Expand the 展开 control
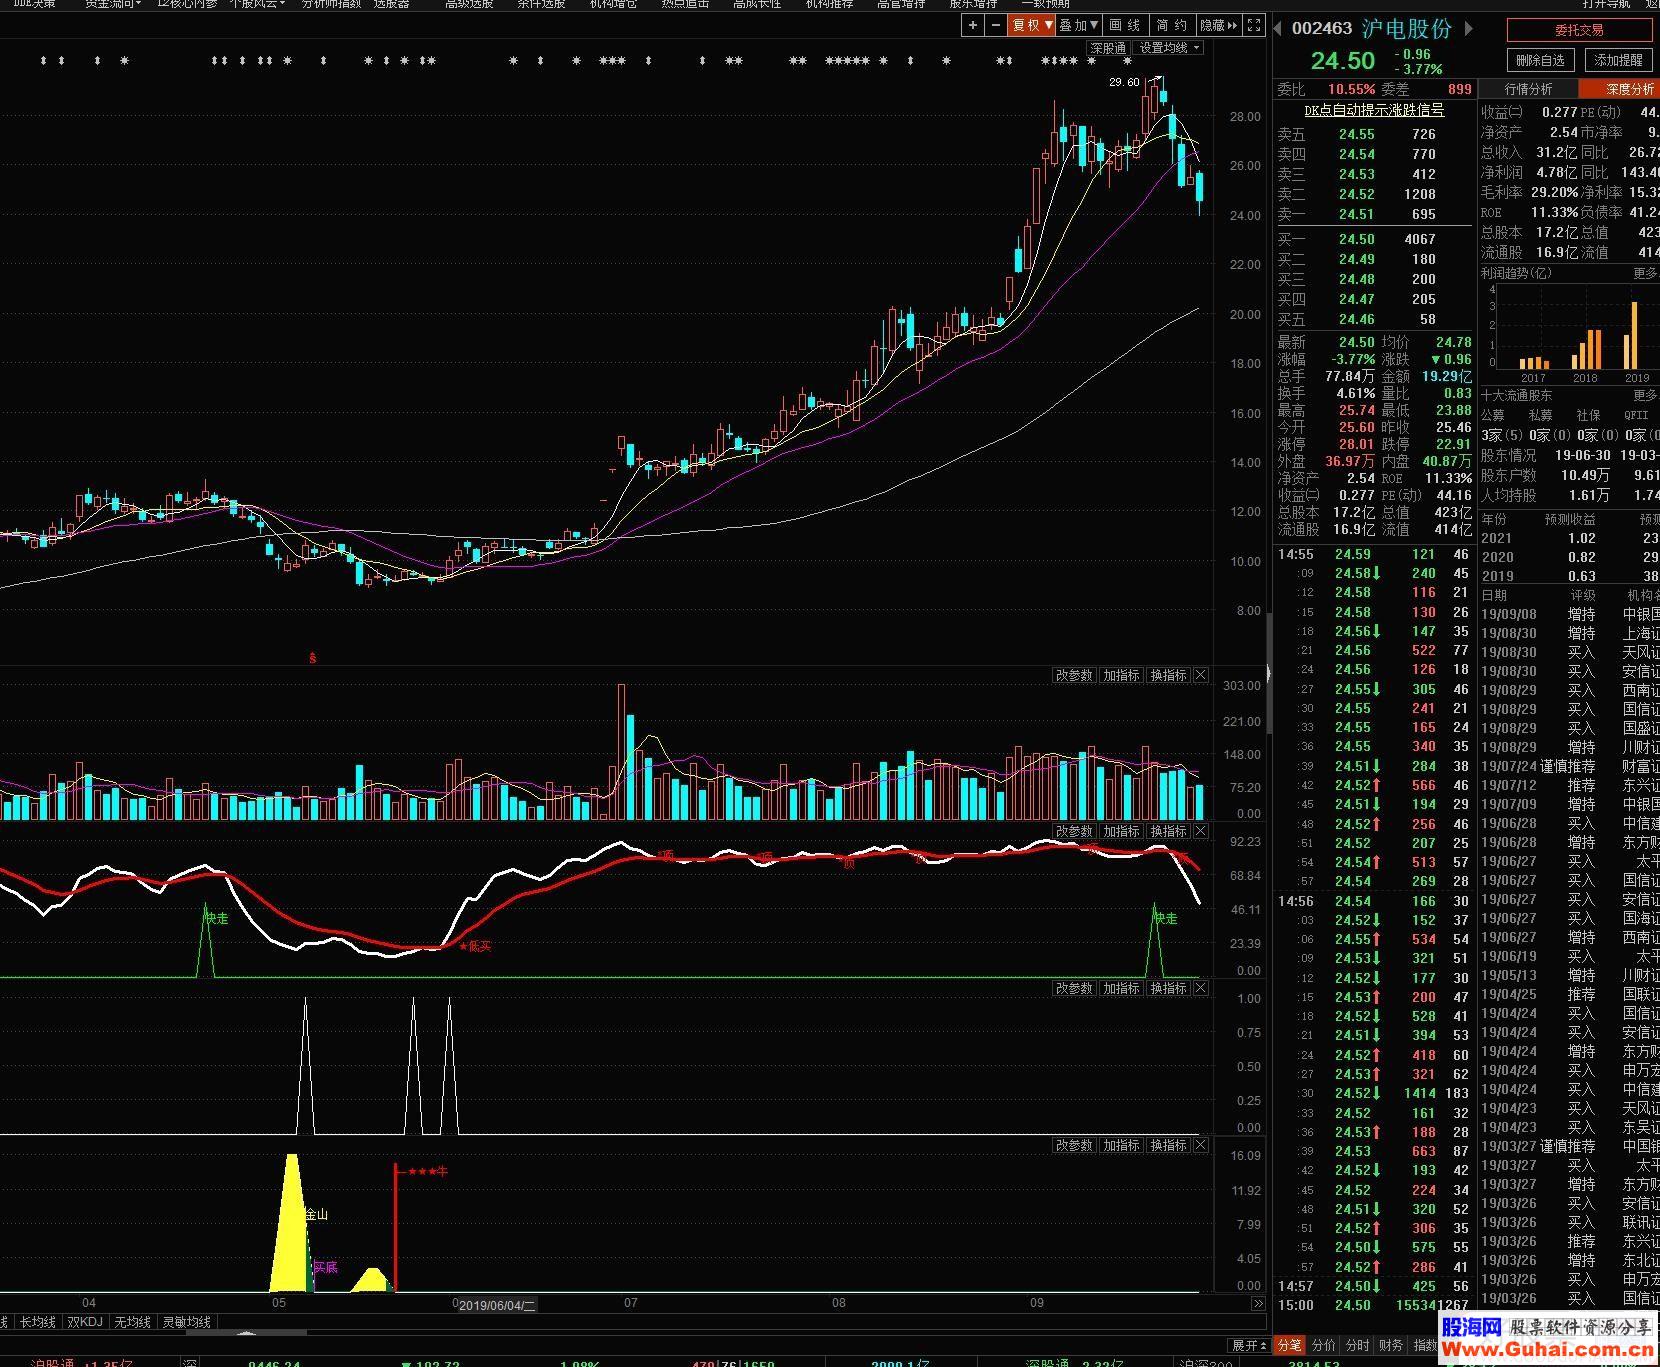The width and height of the screenshot is (1660, 1367). [1250, 1346]
